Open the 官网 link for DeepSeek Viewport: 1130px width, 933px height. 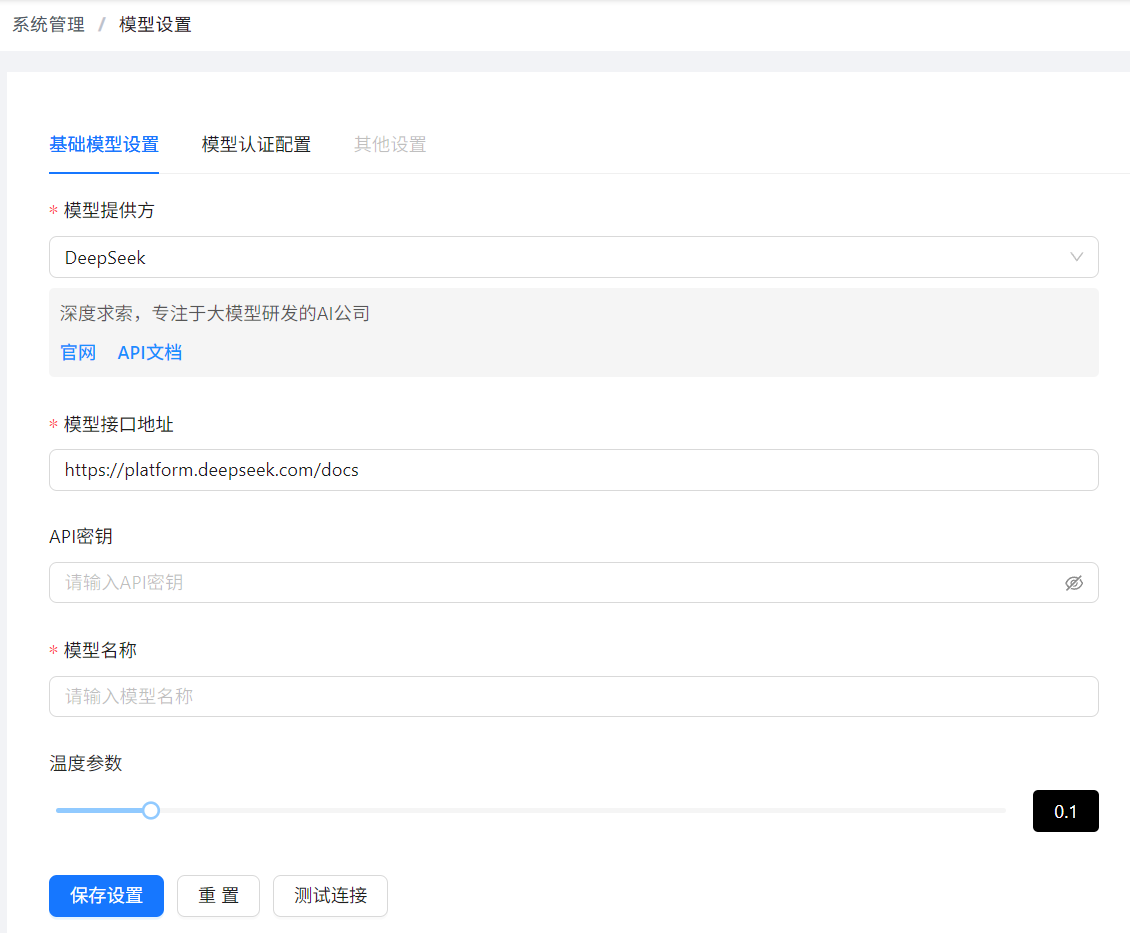[x=78, y=353]
